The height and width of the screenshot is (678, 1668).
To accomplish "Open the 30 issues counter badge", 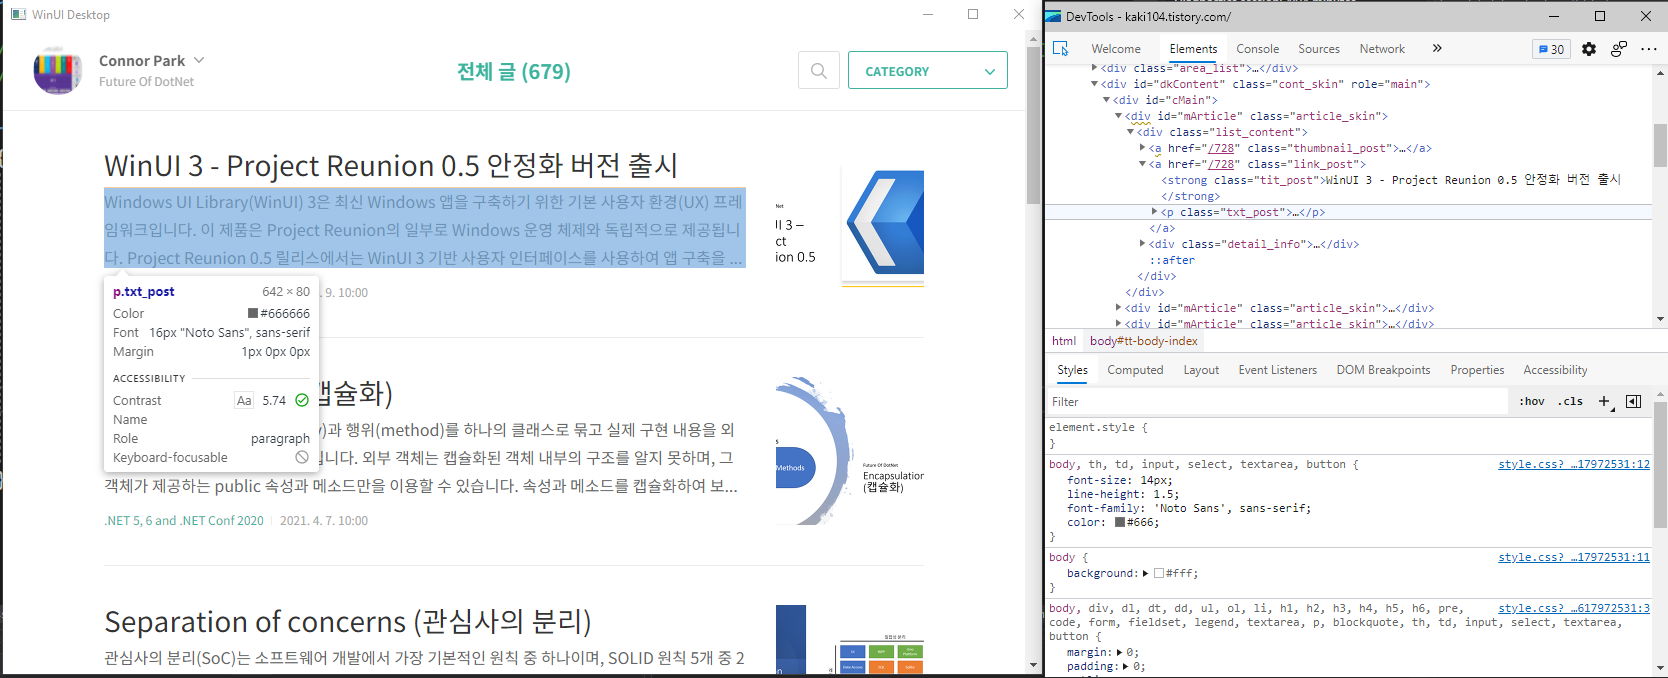I will click(1551, 49).
